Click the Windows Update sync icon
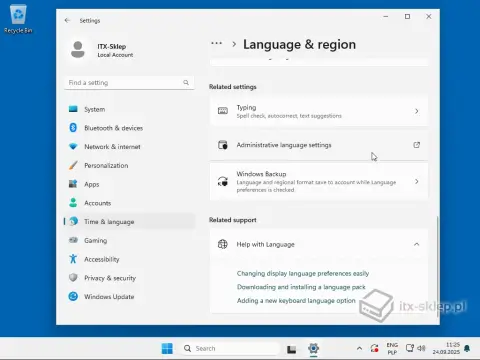Image resolution: width=480 pixels, height=360 pixels. coord(73,296)
